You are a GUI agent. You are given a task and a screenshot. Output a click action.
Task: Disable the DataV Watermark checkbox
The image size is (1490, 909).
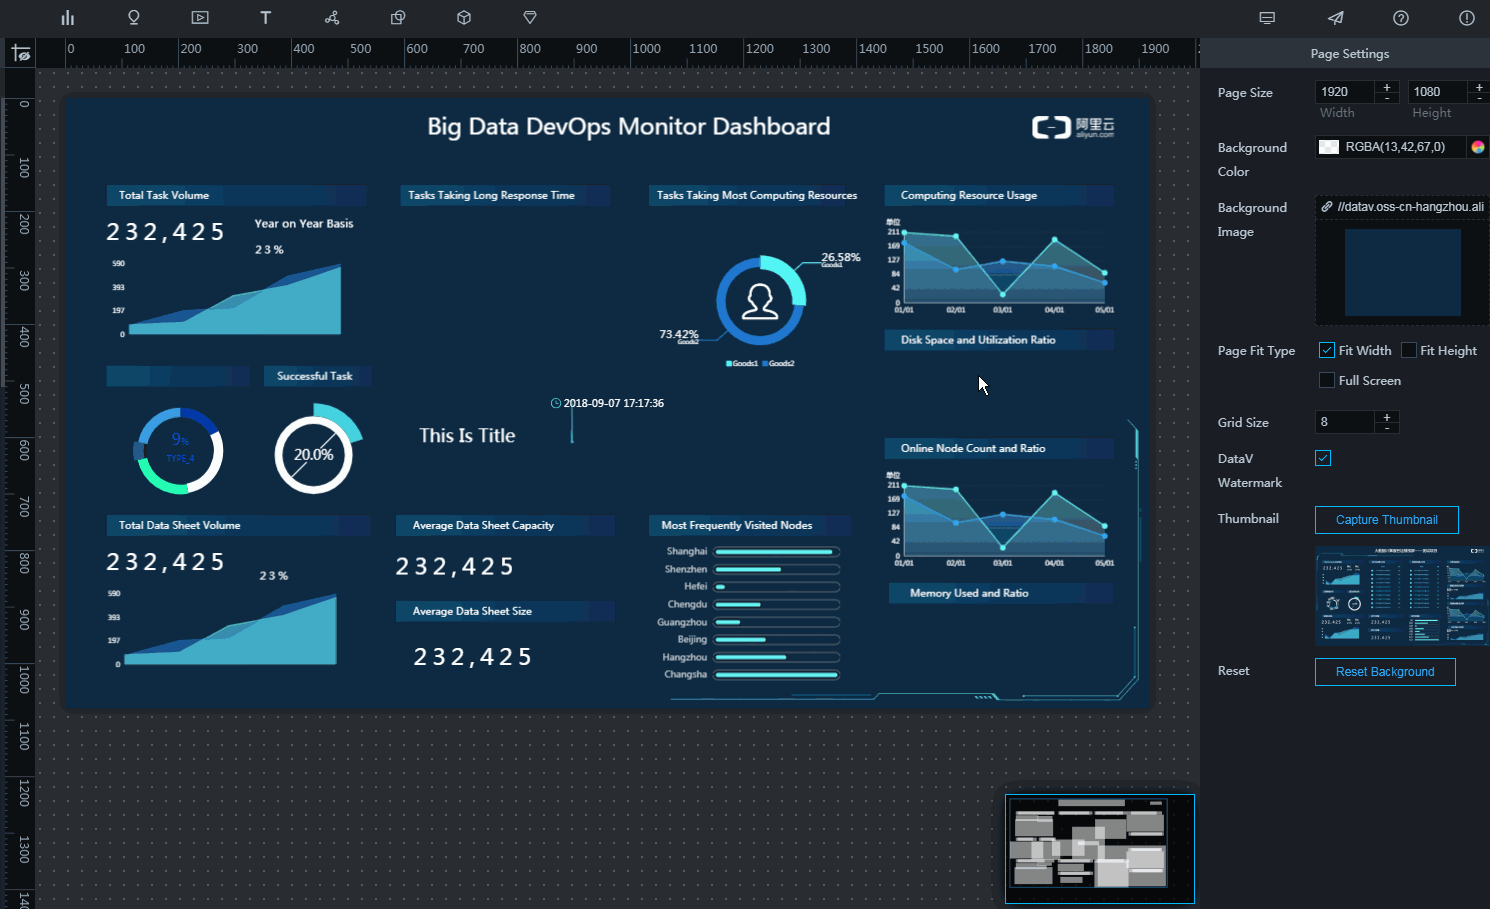[x=1323, y=458]
